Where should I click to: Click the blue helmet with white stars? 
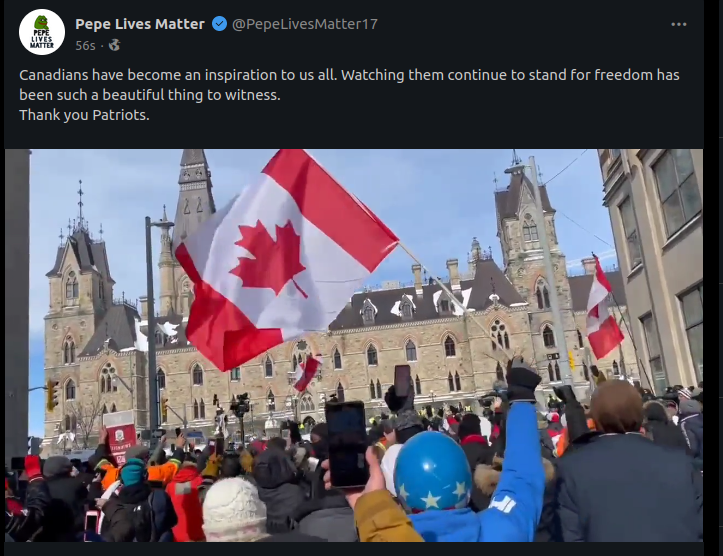click(433, 471)
